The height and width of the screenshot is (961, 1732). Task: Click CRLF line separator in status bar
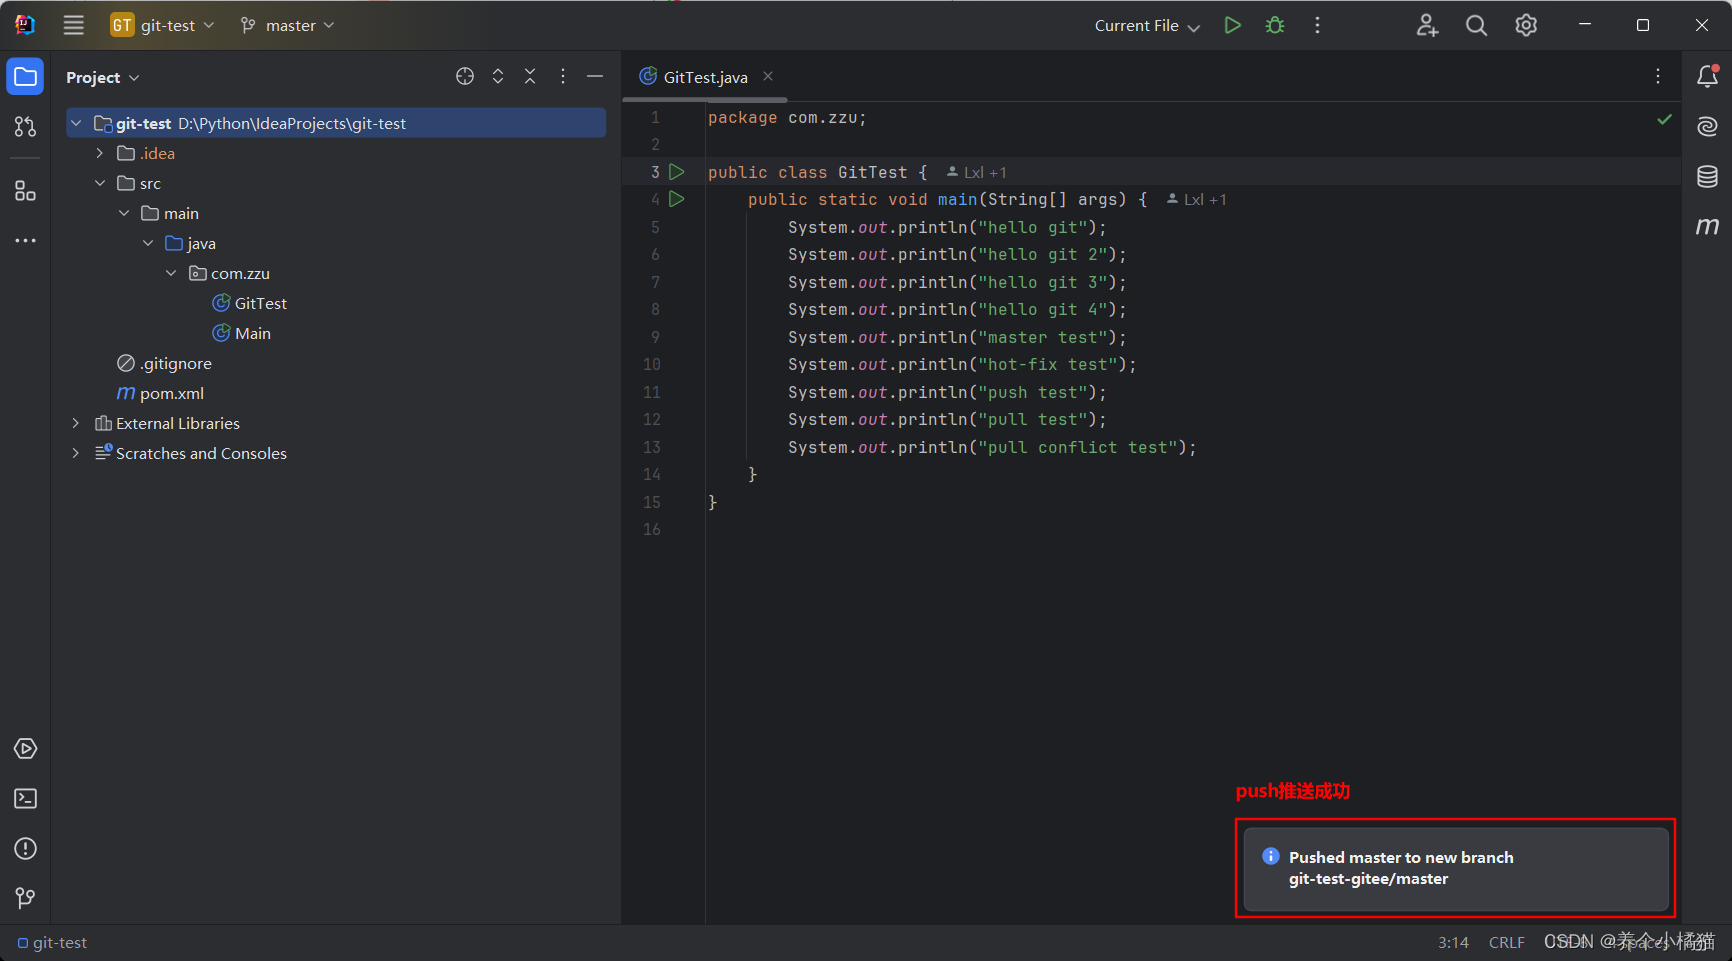coord(1506,942)
